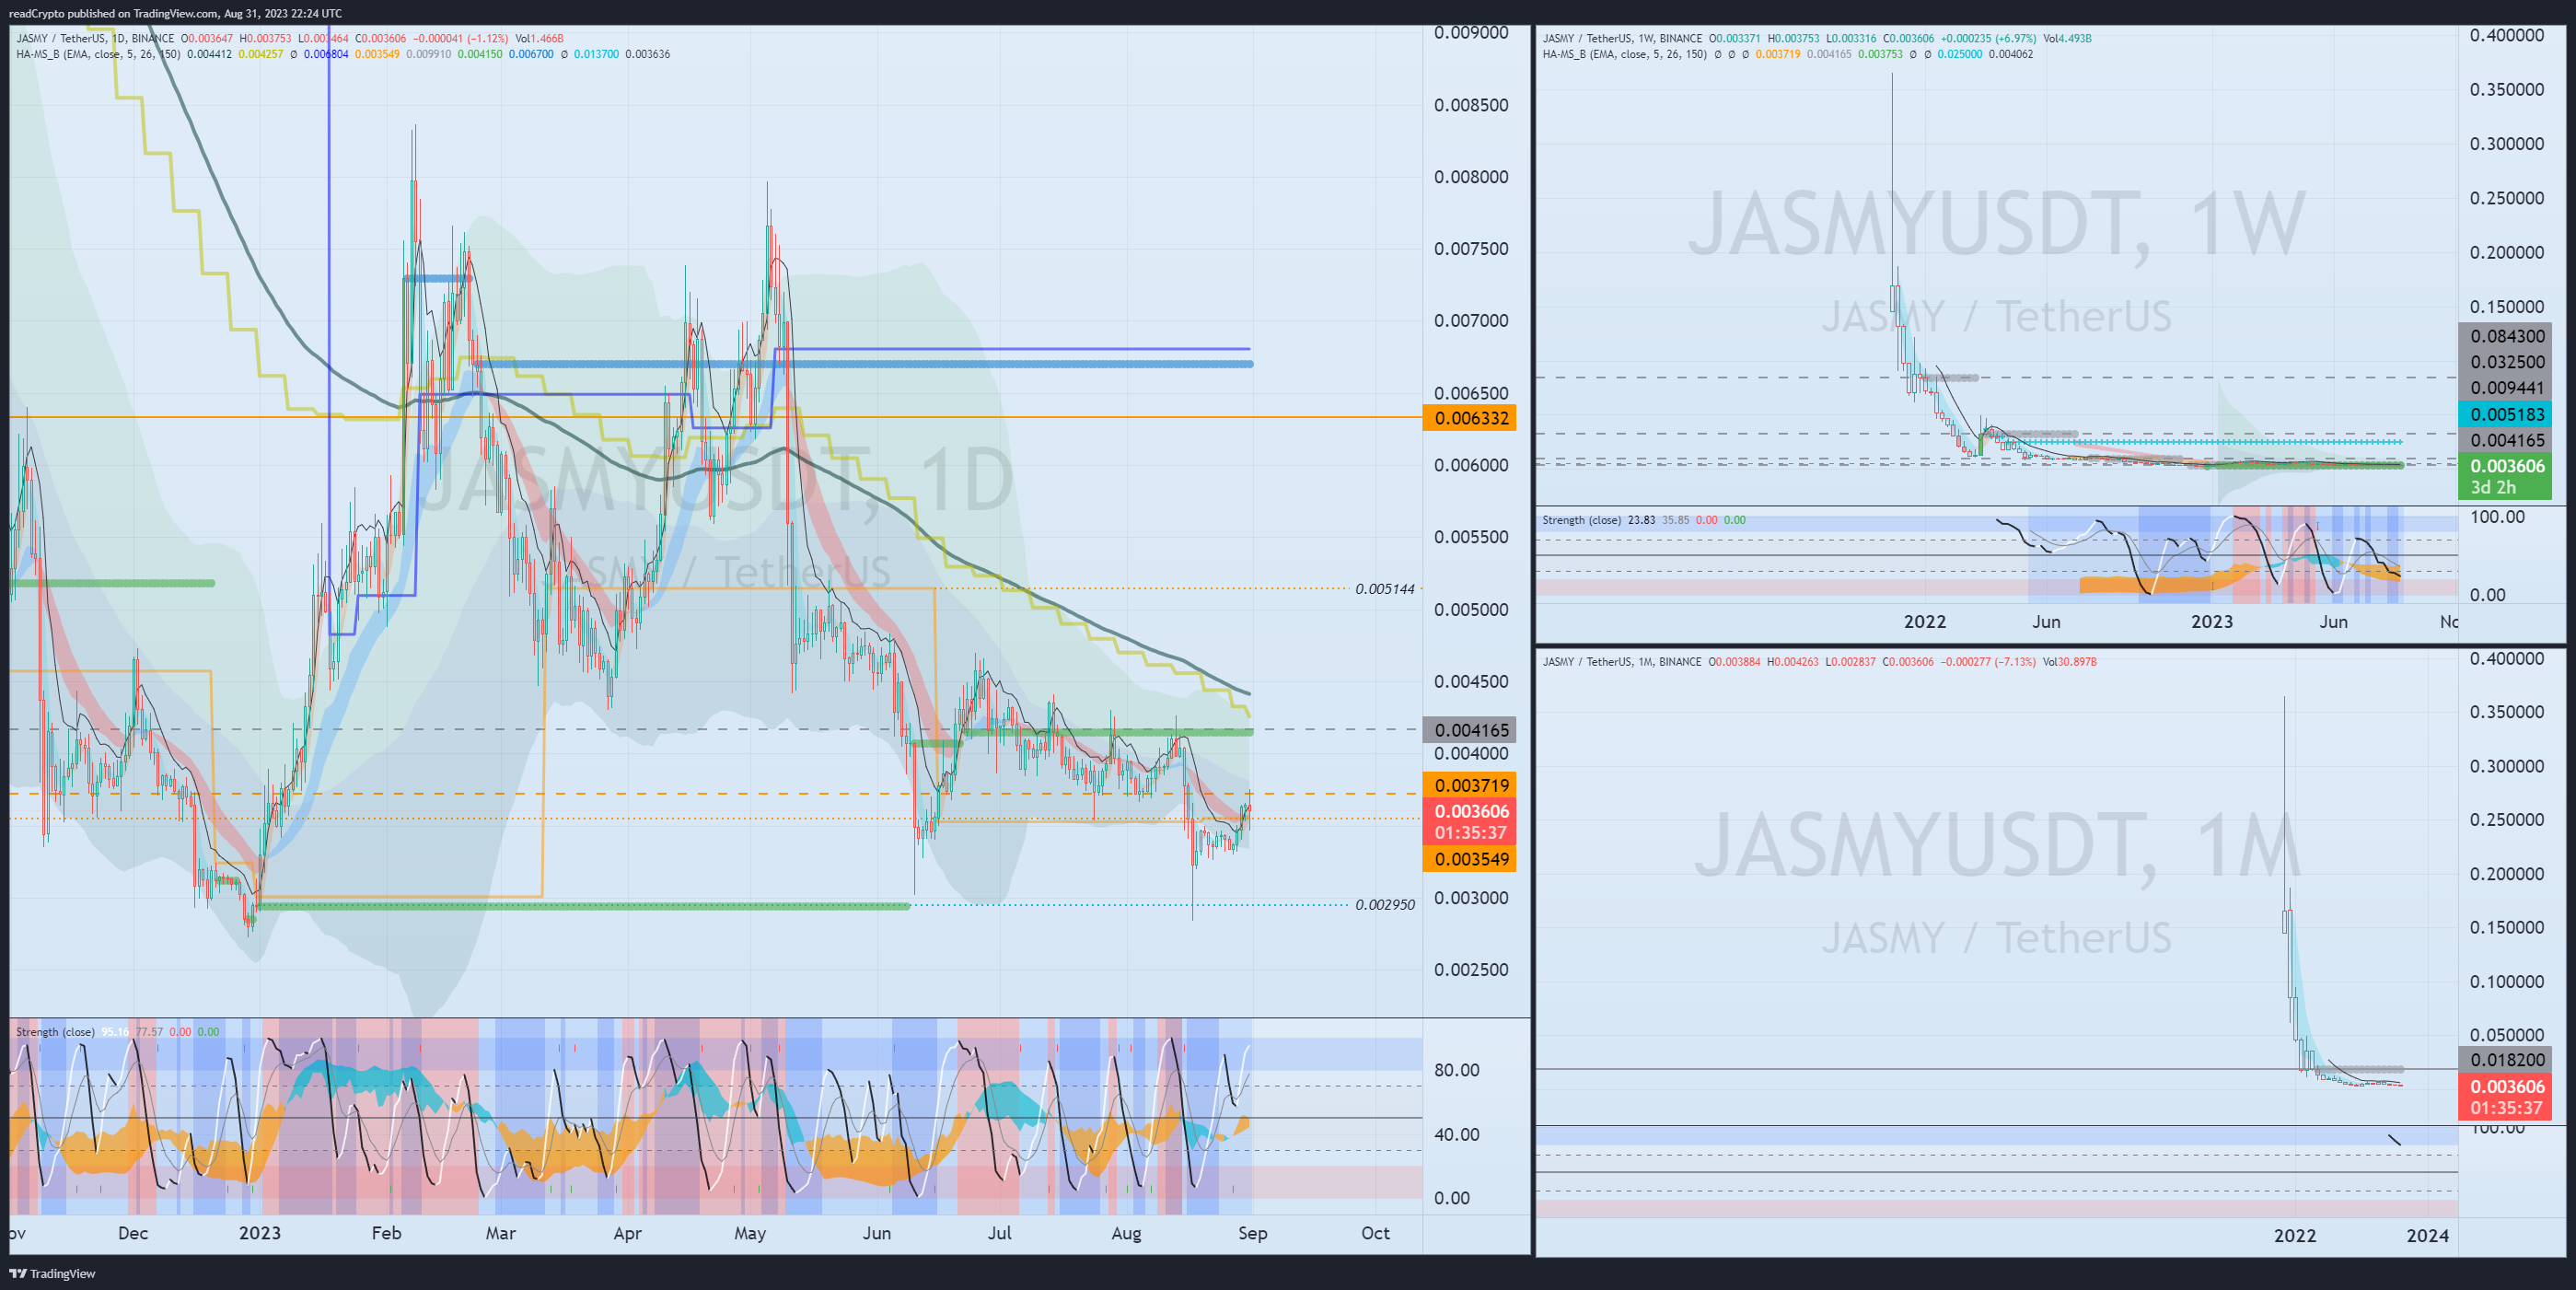Click the Strength (close) legend on 1W chart
This screenshot has width=2576, height=1290.
[x=1581, y=520]
